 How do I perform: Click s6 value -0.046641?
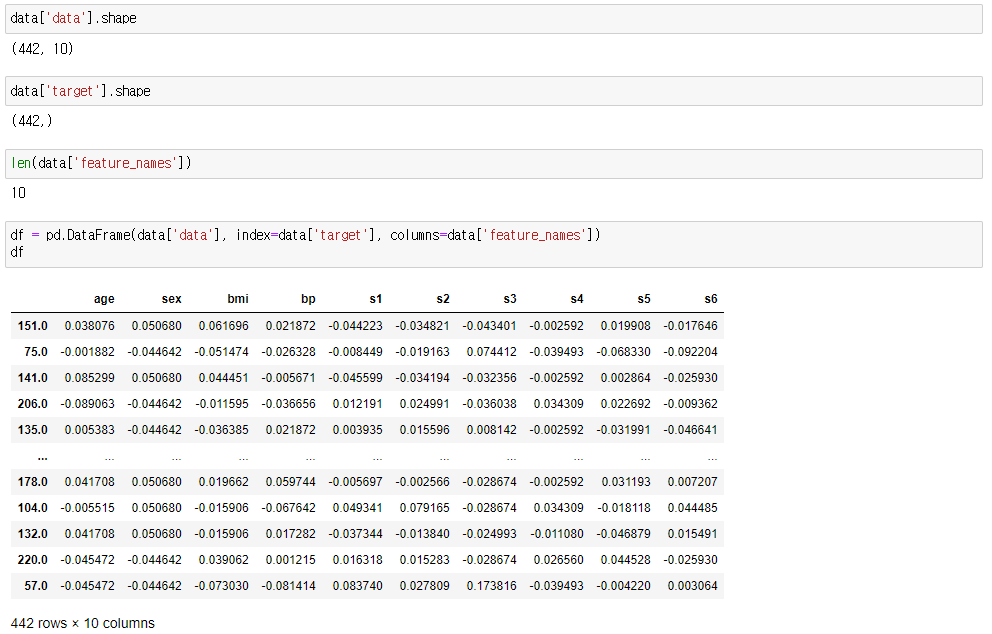[690, 430]
